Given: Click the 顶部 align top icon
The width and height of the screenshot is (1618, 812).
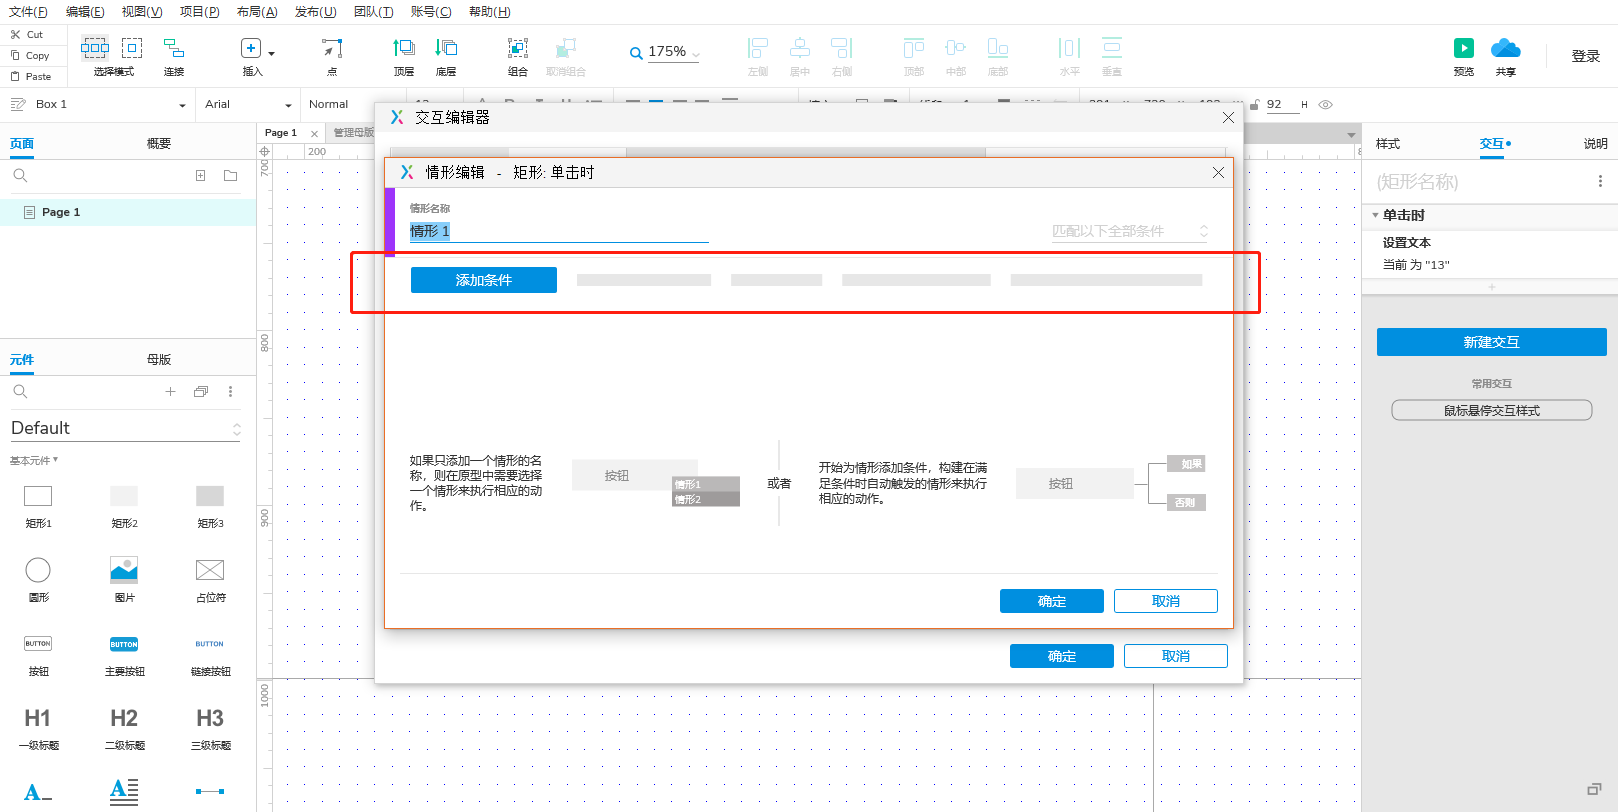Looking at the screenshot, I should 914,48.
